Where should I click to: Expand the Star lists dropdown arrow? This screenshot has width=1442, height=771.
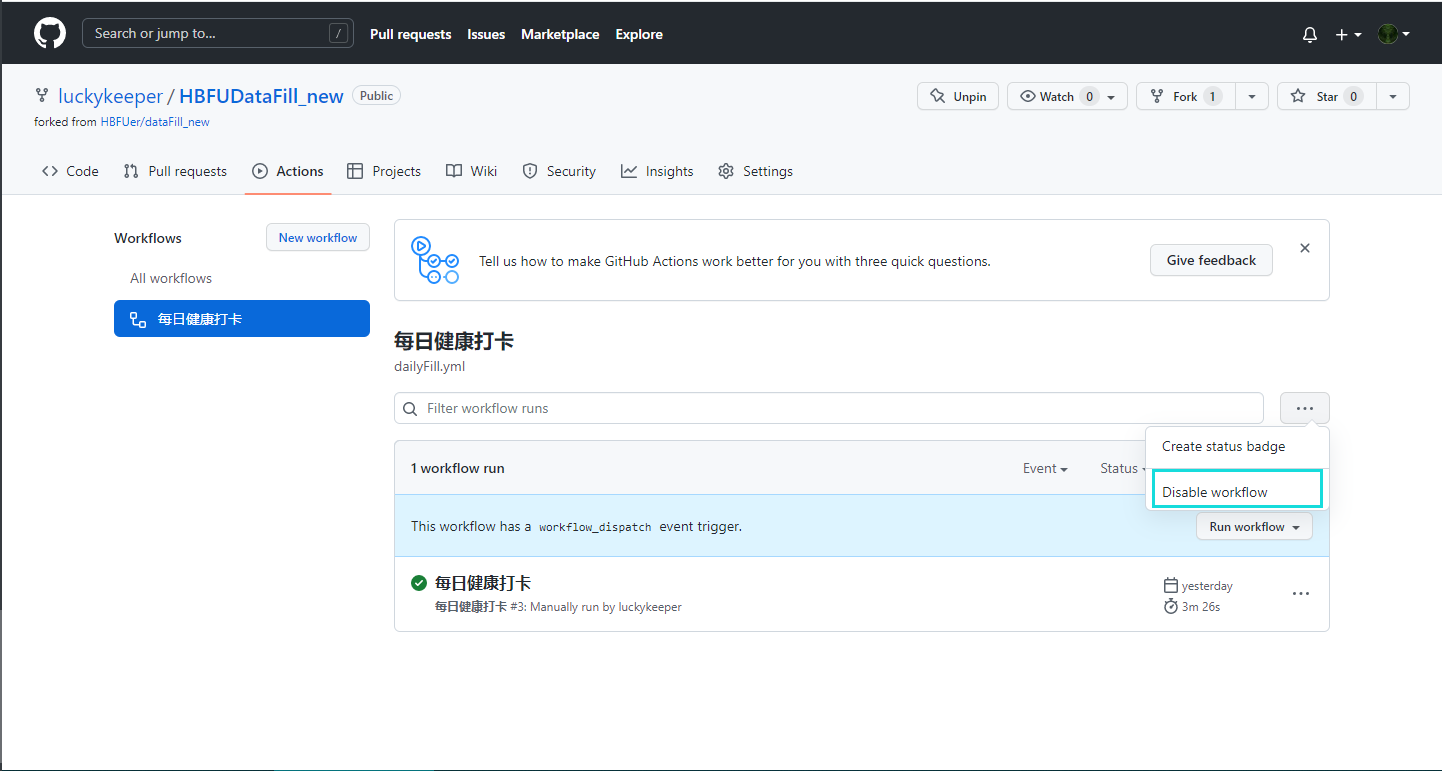coord(1393,96)
